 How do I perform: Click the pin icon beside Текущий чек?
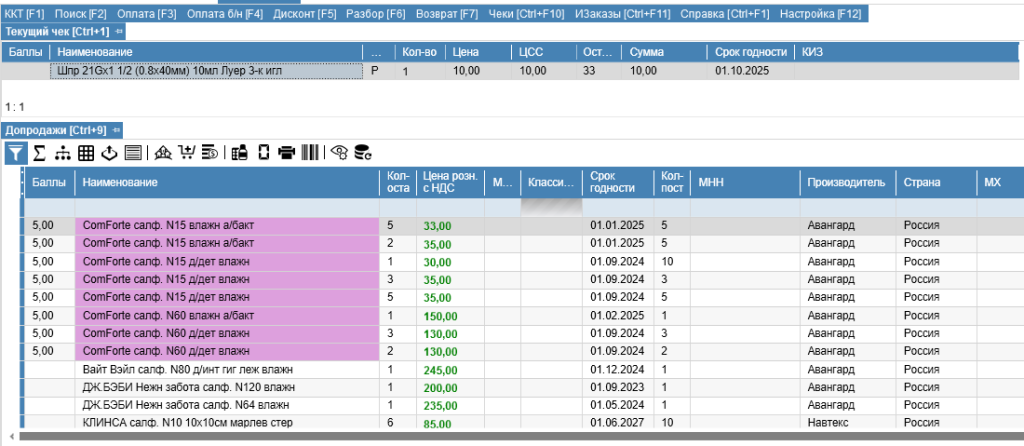pyautogui.click(x=118, y=31)
